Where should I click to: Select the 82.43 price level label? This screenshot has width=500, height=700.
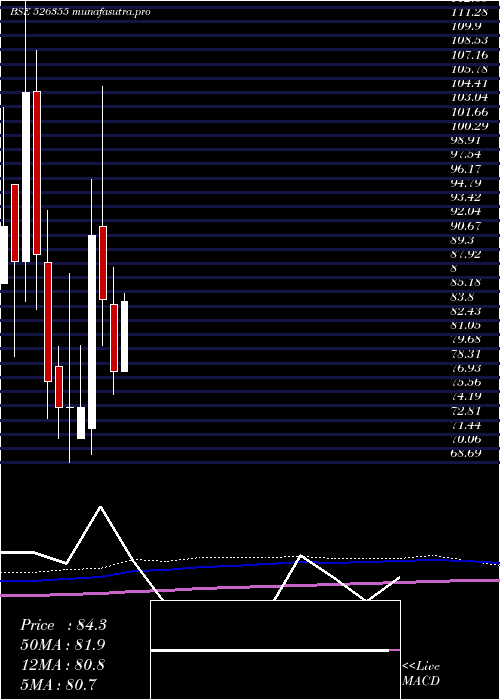[467, 311]
